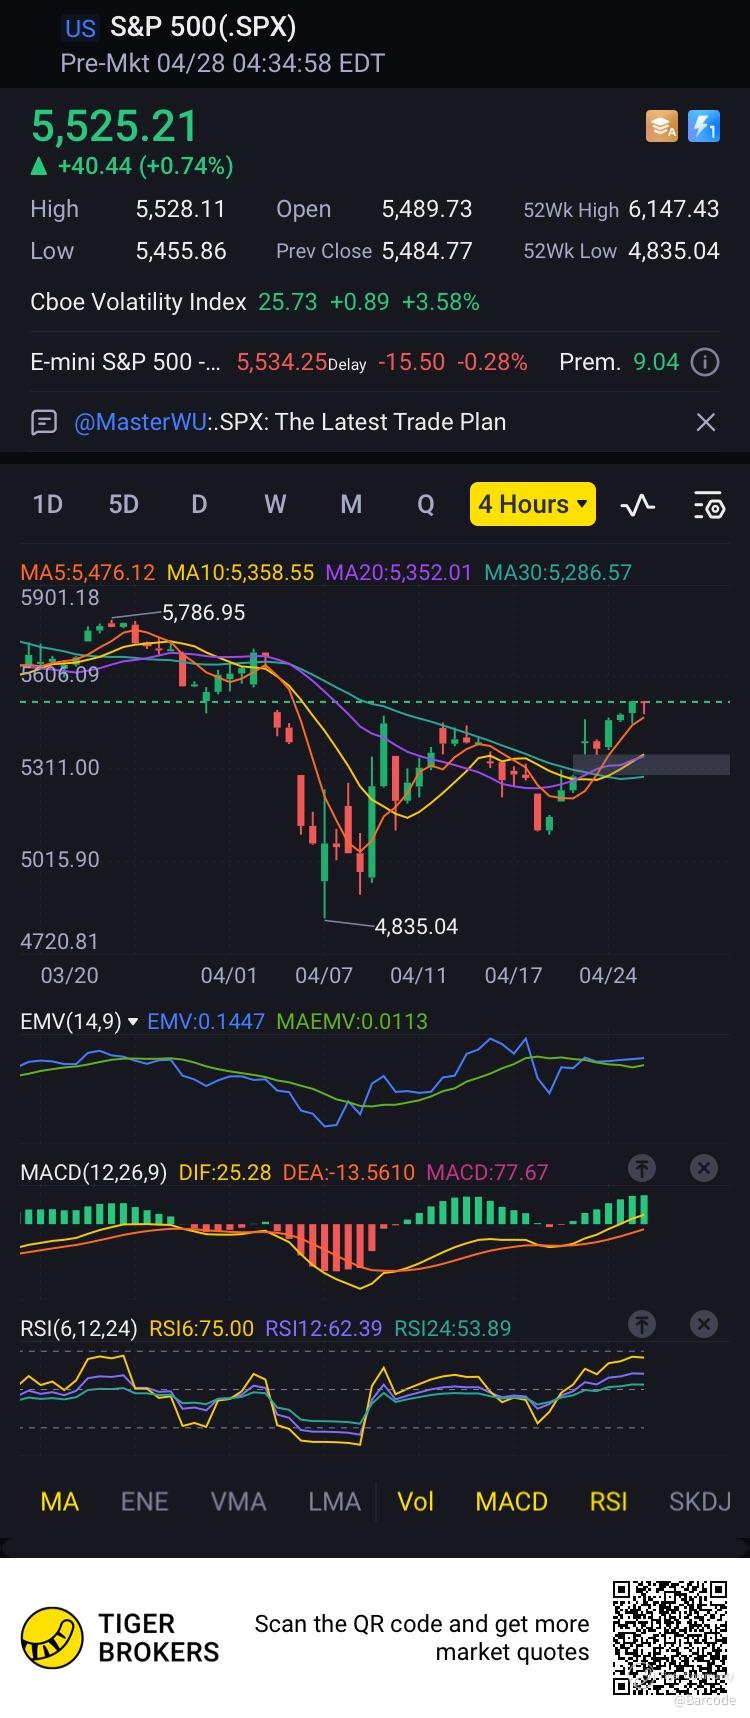This screenshot has width=750, height=1718.
Task: Tap the orange layers icon near price
Action: coord(662,126)
